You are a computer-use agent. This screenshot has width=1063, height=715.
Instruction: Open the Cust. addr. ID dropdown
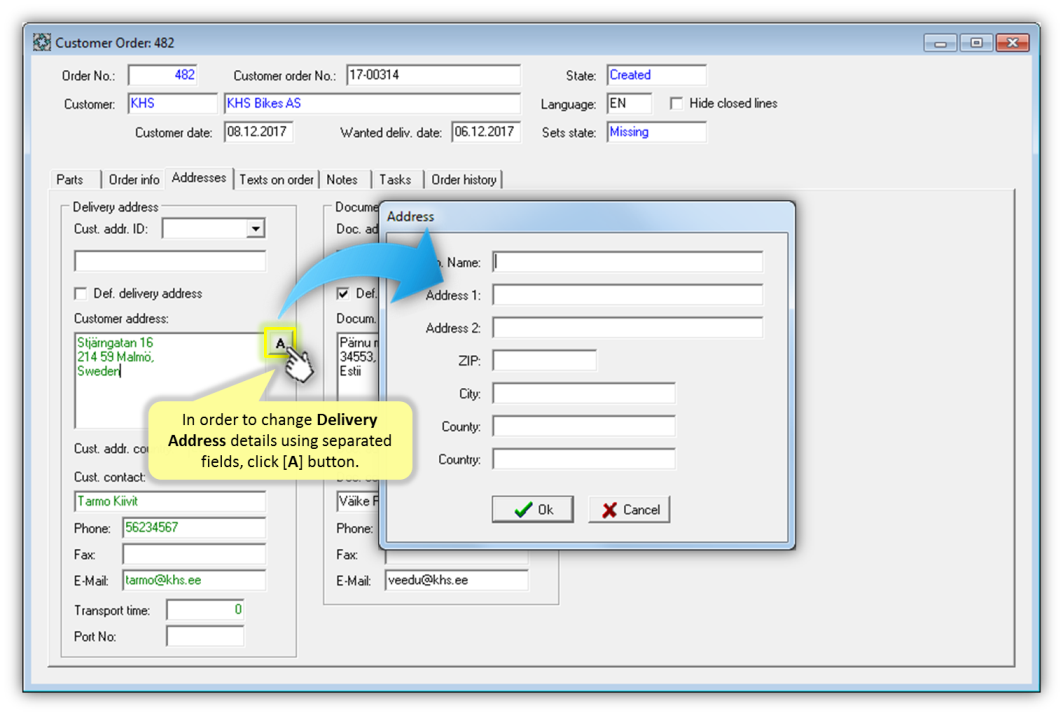(256, 229)
